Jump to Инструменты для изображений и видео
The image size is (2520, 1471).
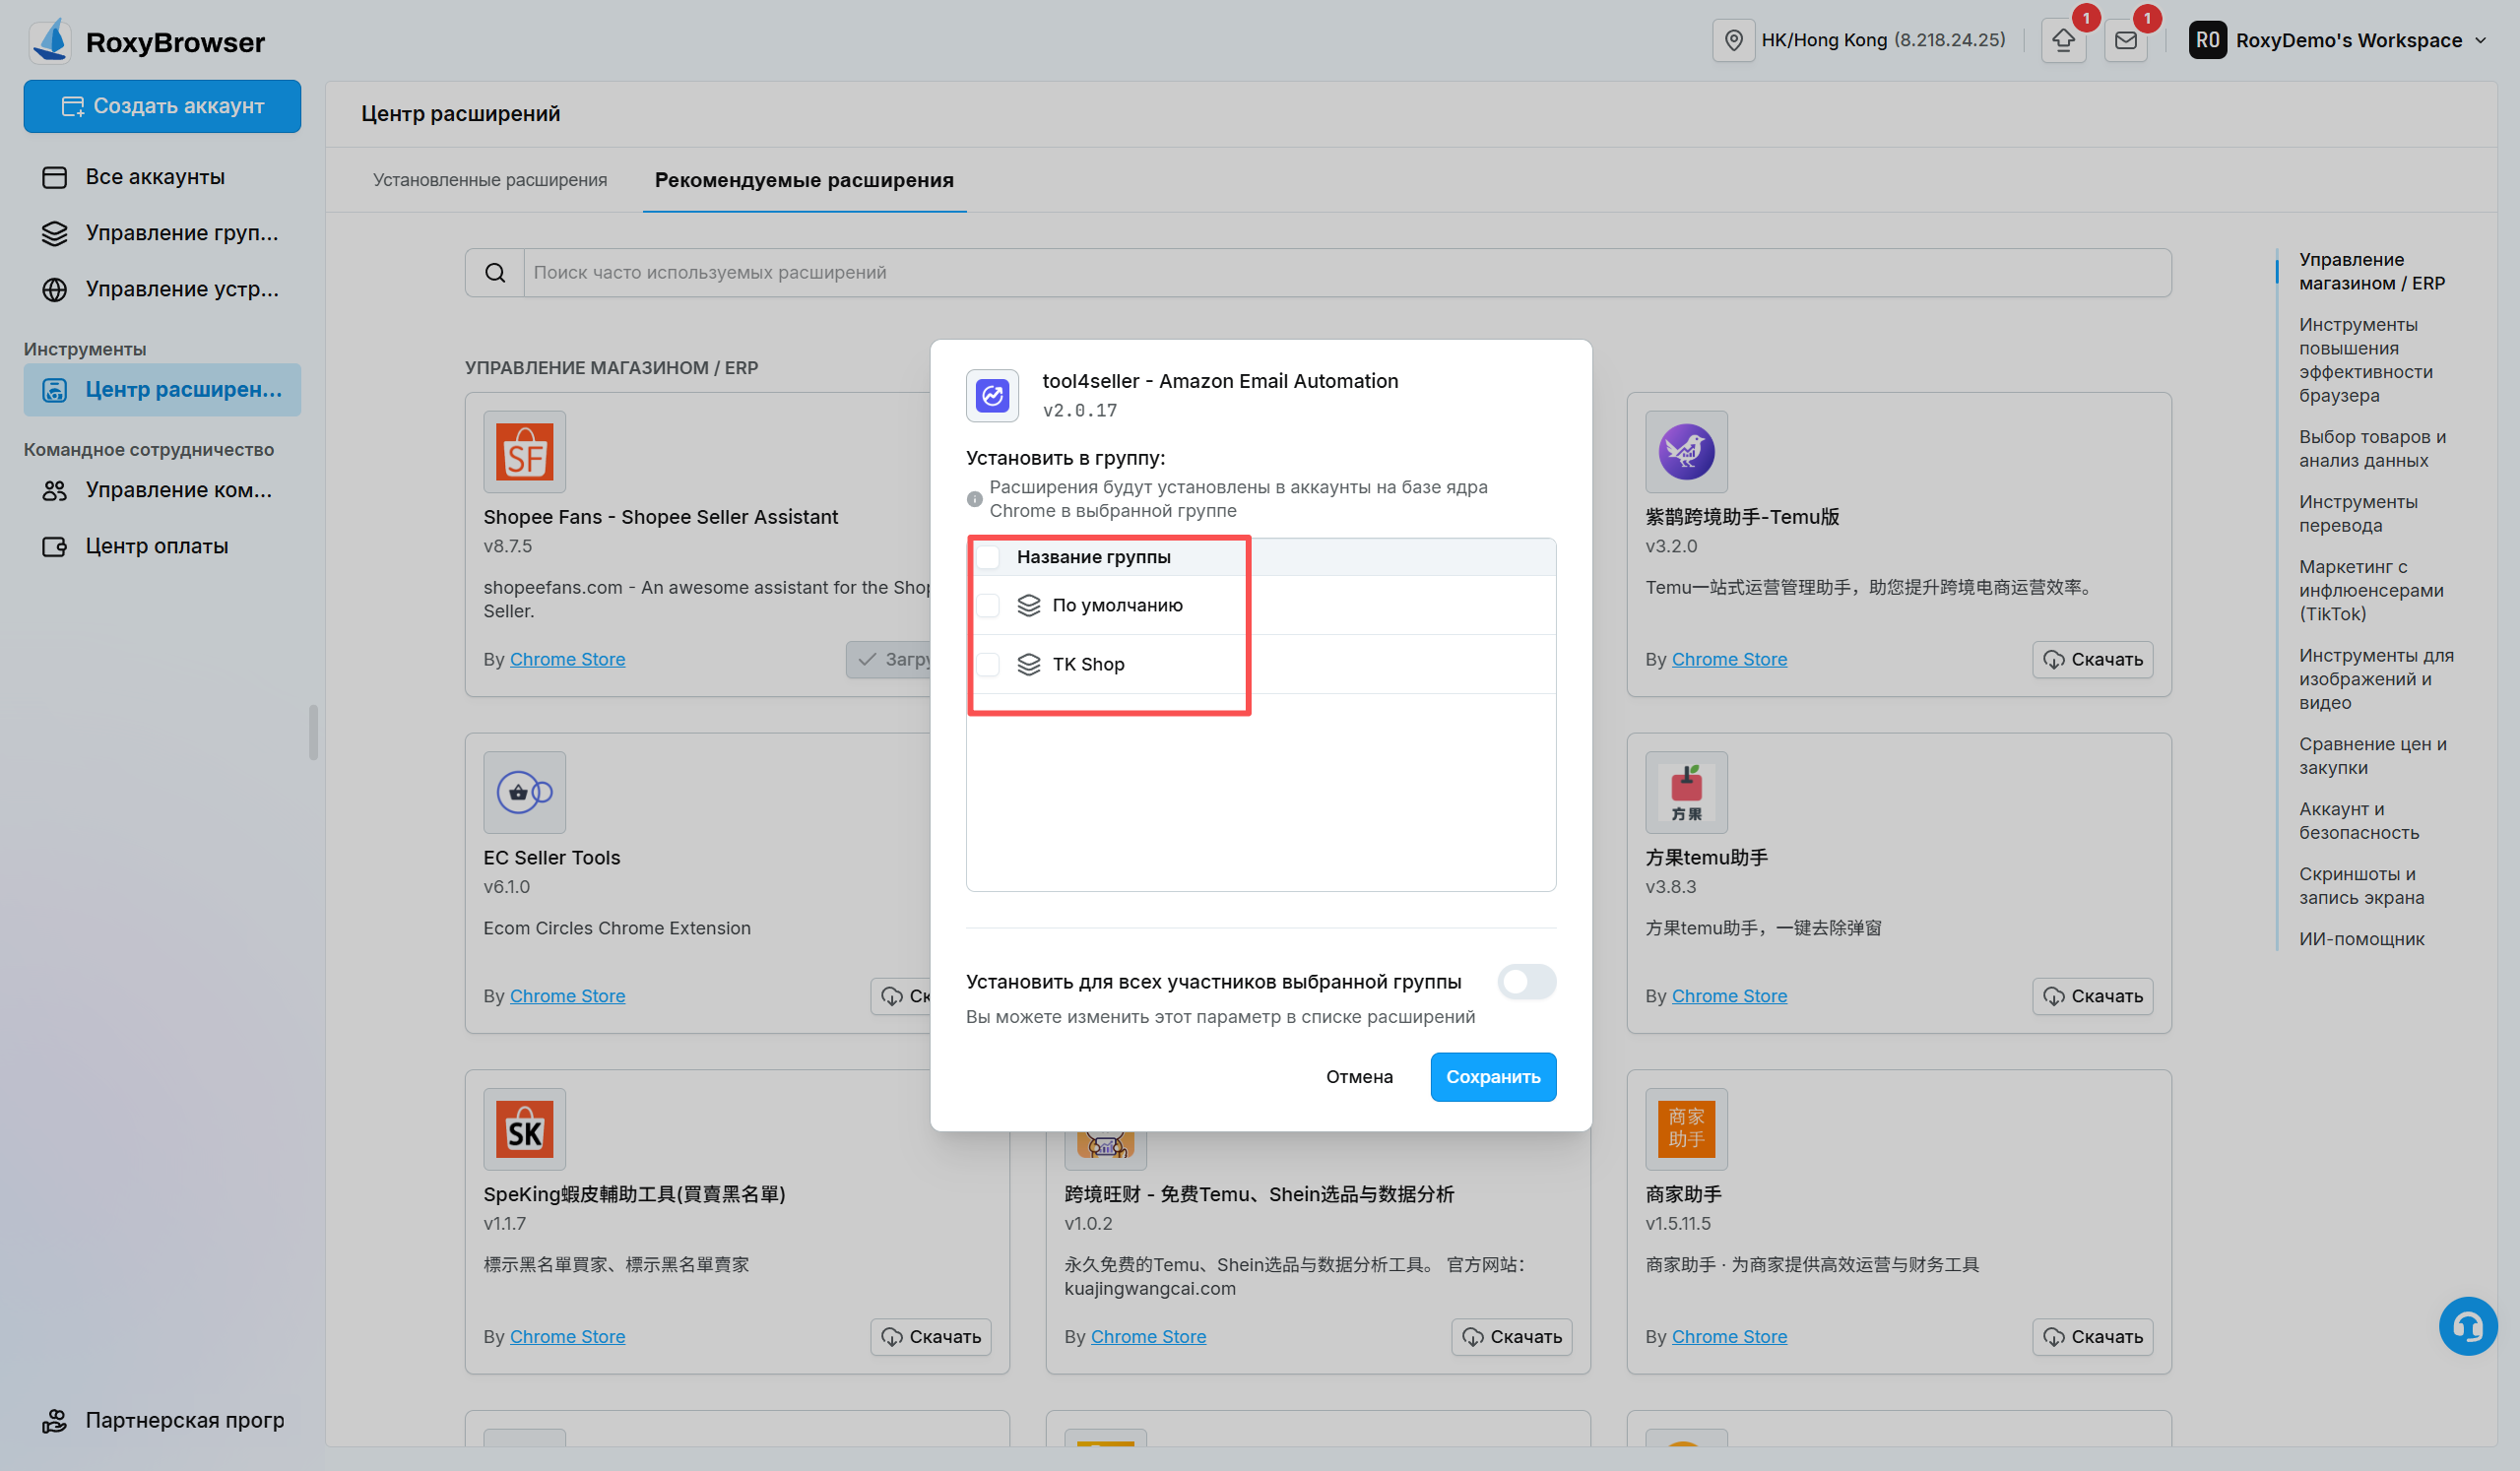[x=2376, y=679]
